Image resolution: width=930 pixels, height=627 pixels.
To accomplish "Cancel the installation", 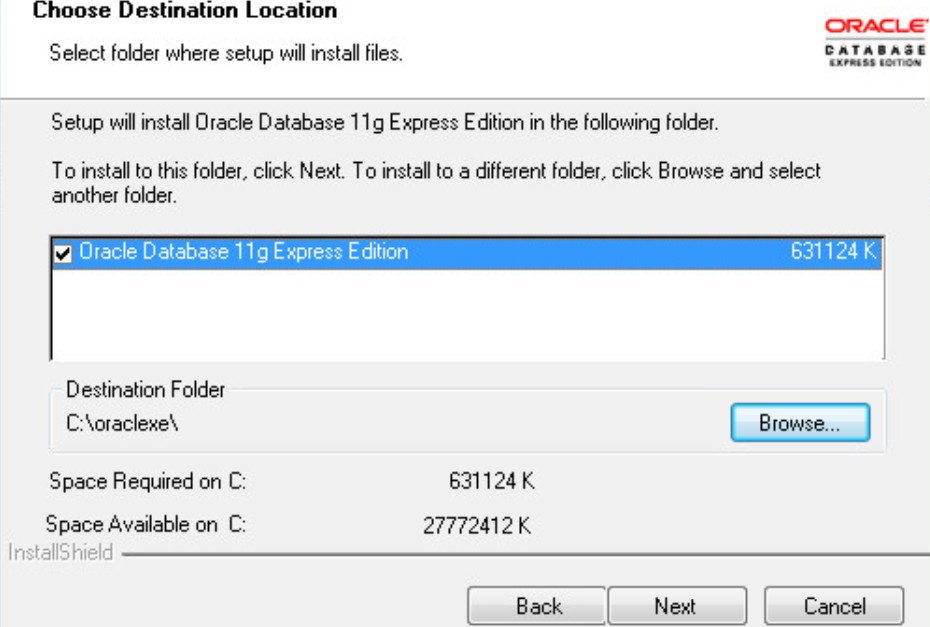I will point(834,606).
